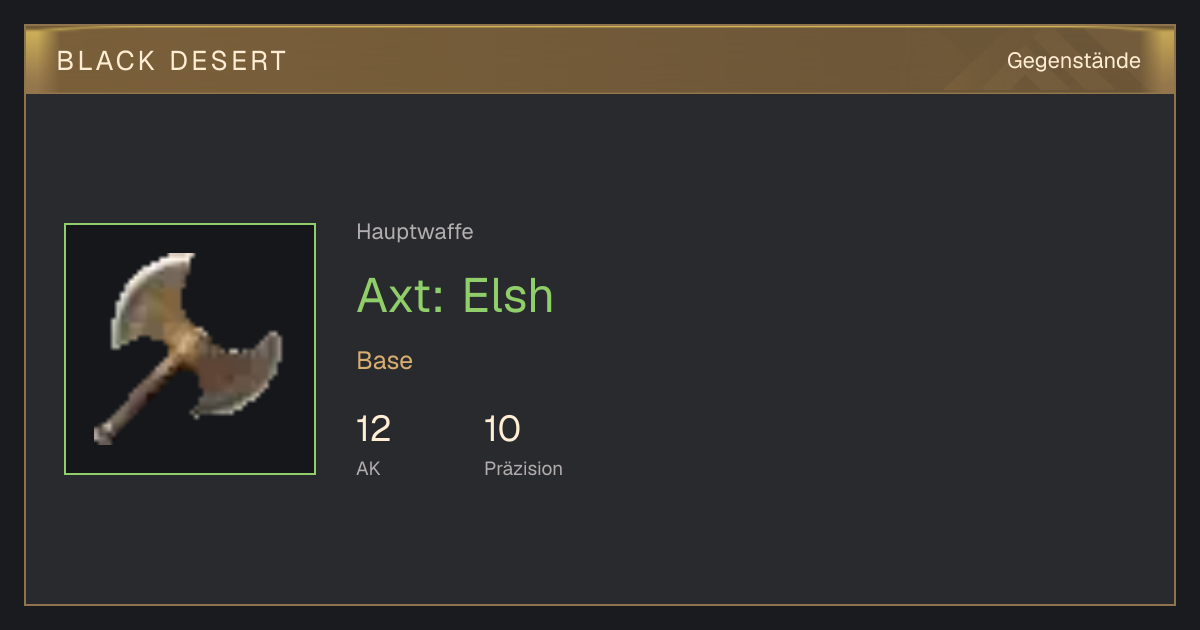The height and width of the screenshot is (630, 1200).
Task: Click the AK value 12
Action: tap(373, 430)
